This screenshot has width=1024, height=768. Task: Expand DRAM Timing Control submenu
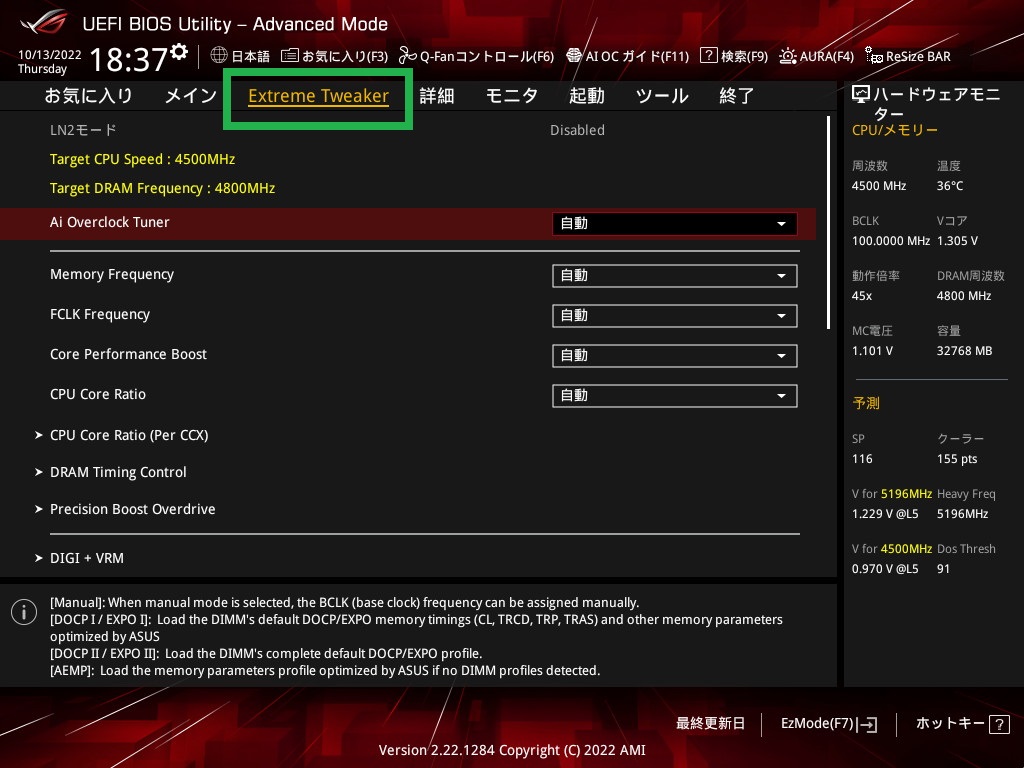coord(118,472)
